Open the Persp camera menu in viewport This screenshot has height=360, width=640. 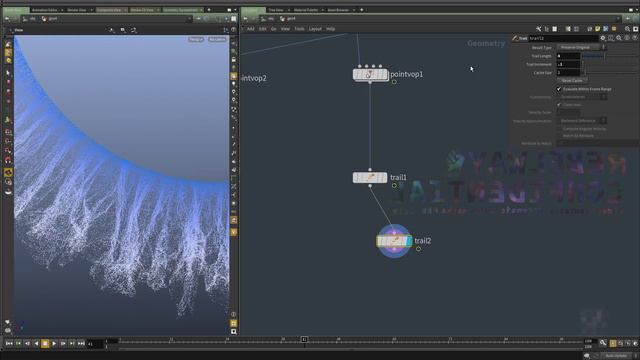point(196,40)
